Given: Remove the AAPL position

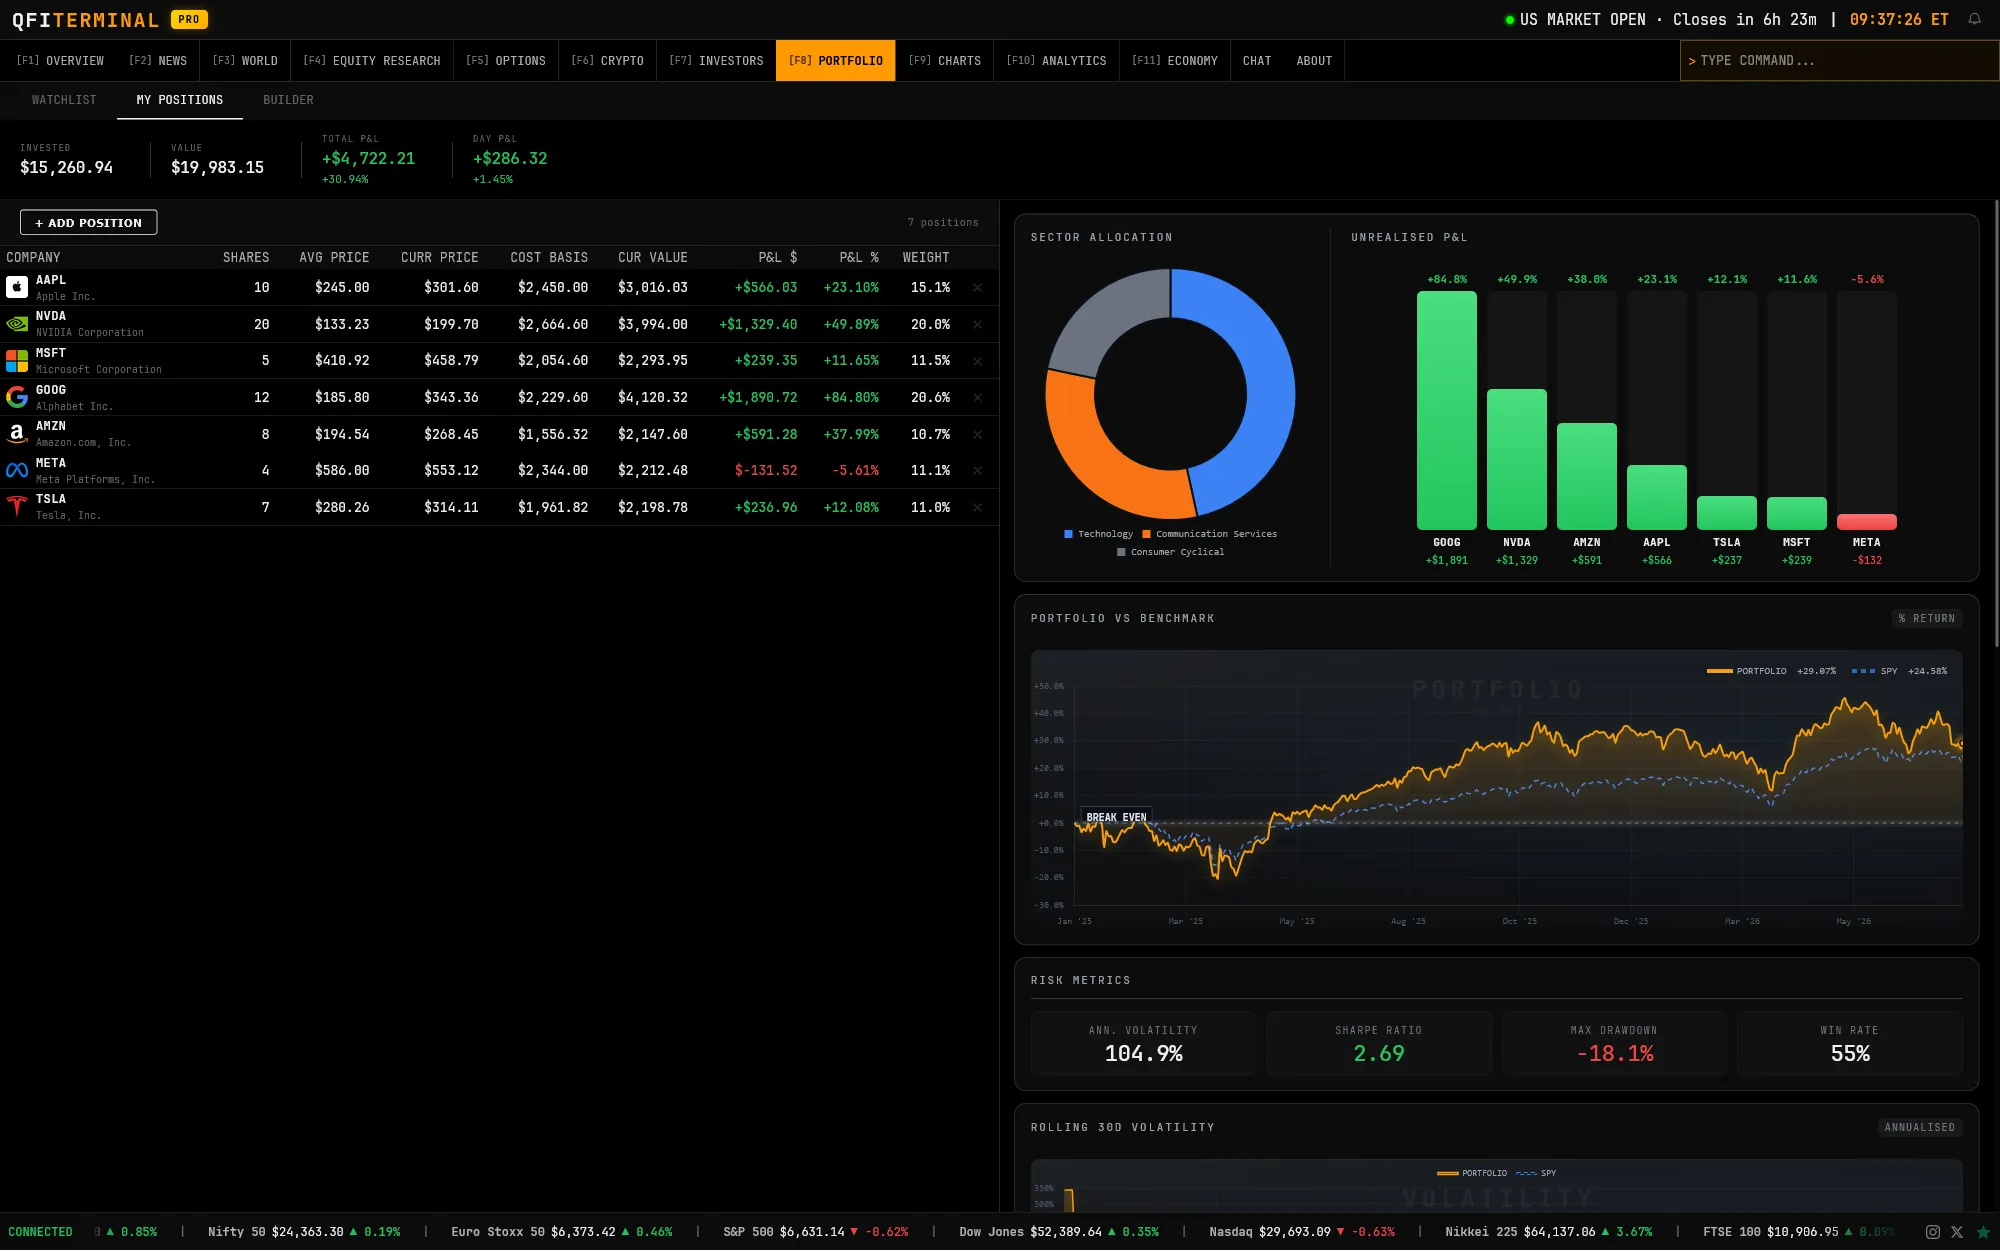Looking at the screenshot, I should click(x=977, y=288).
